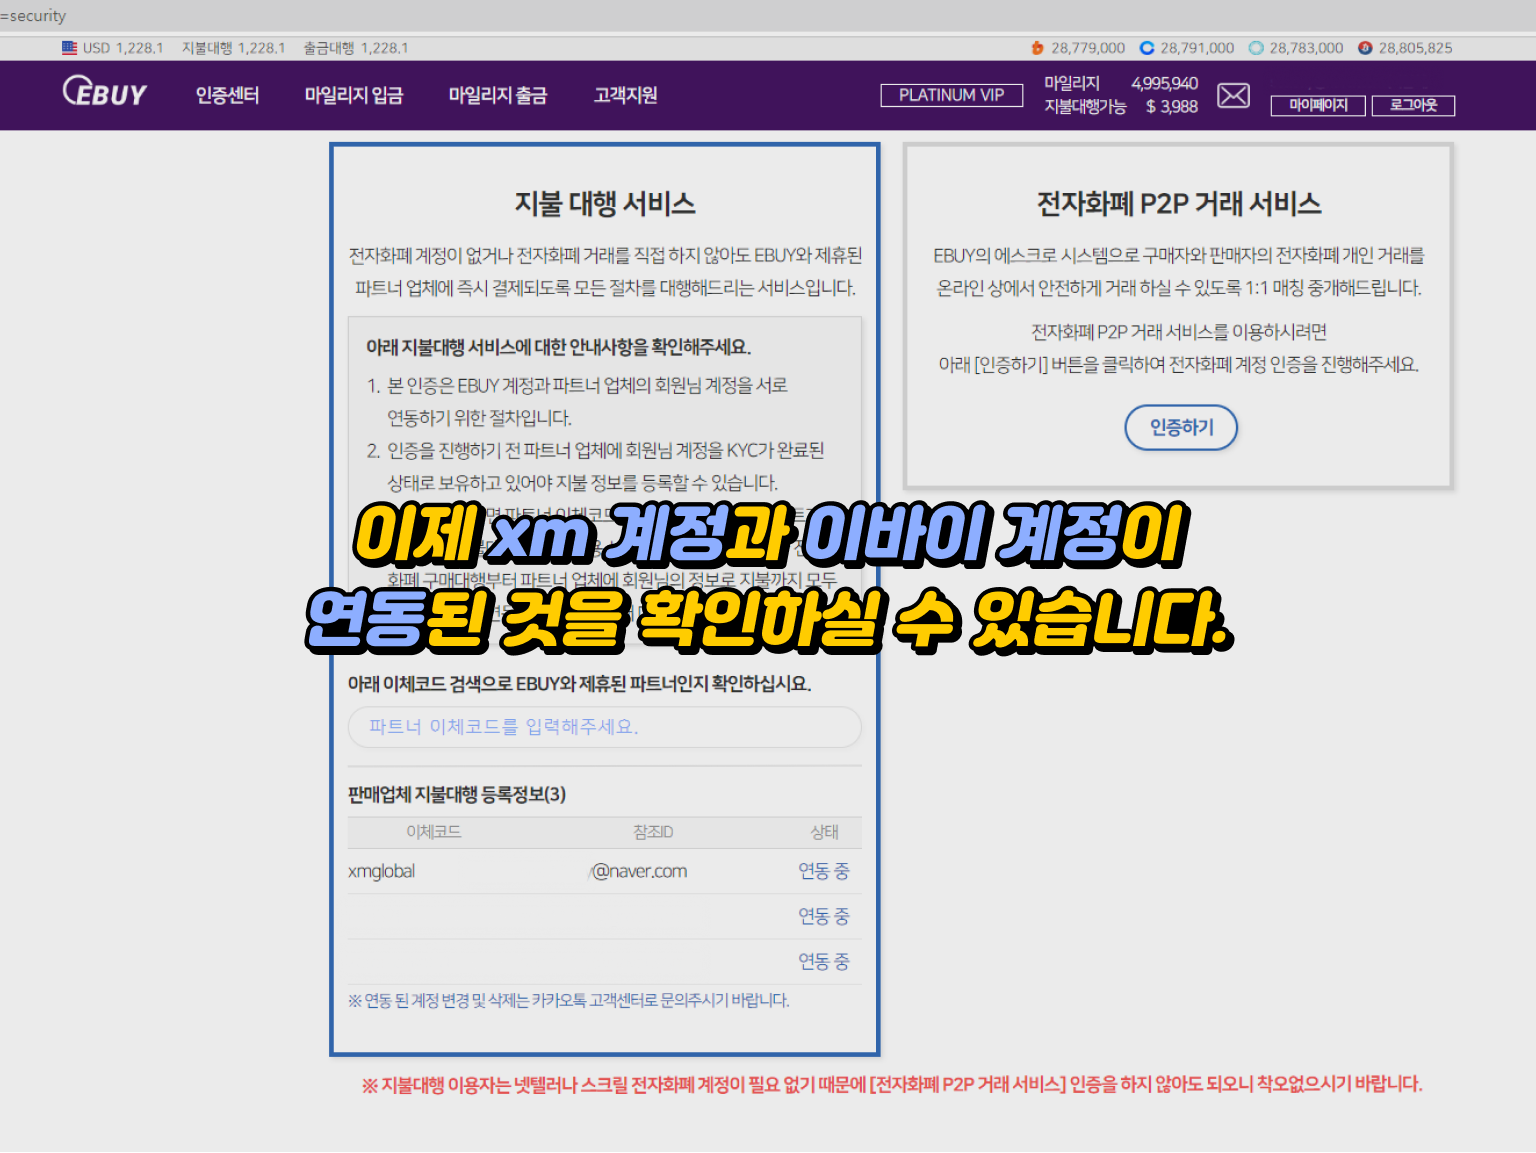Open the 고객지원 menu
Image resolution: width=1536 pixels, height=1153 pixels.
(x=623, y=95)
